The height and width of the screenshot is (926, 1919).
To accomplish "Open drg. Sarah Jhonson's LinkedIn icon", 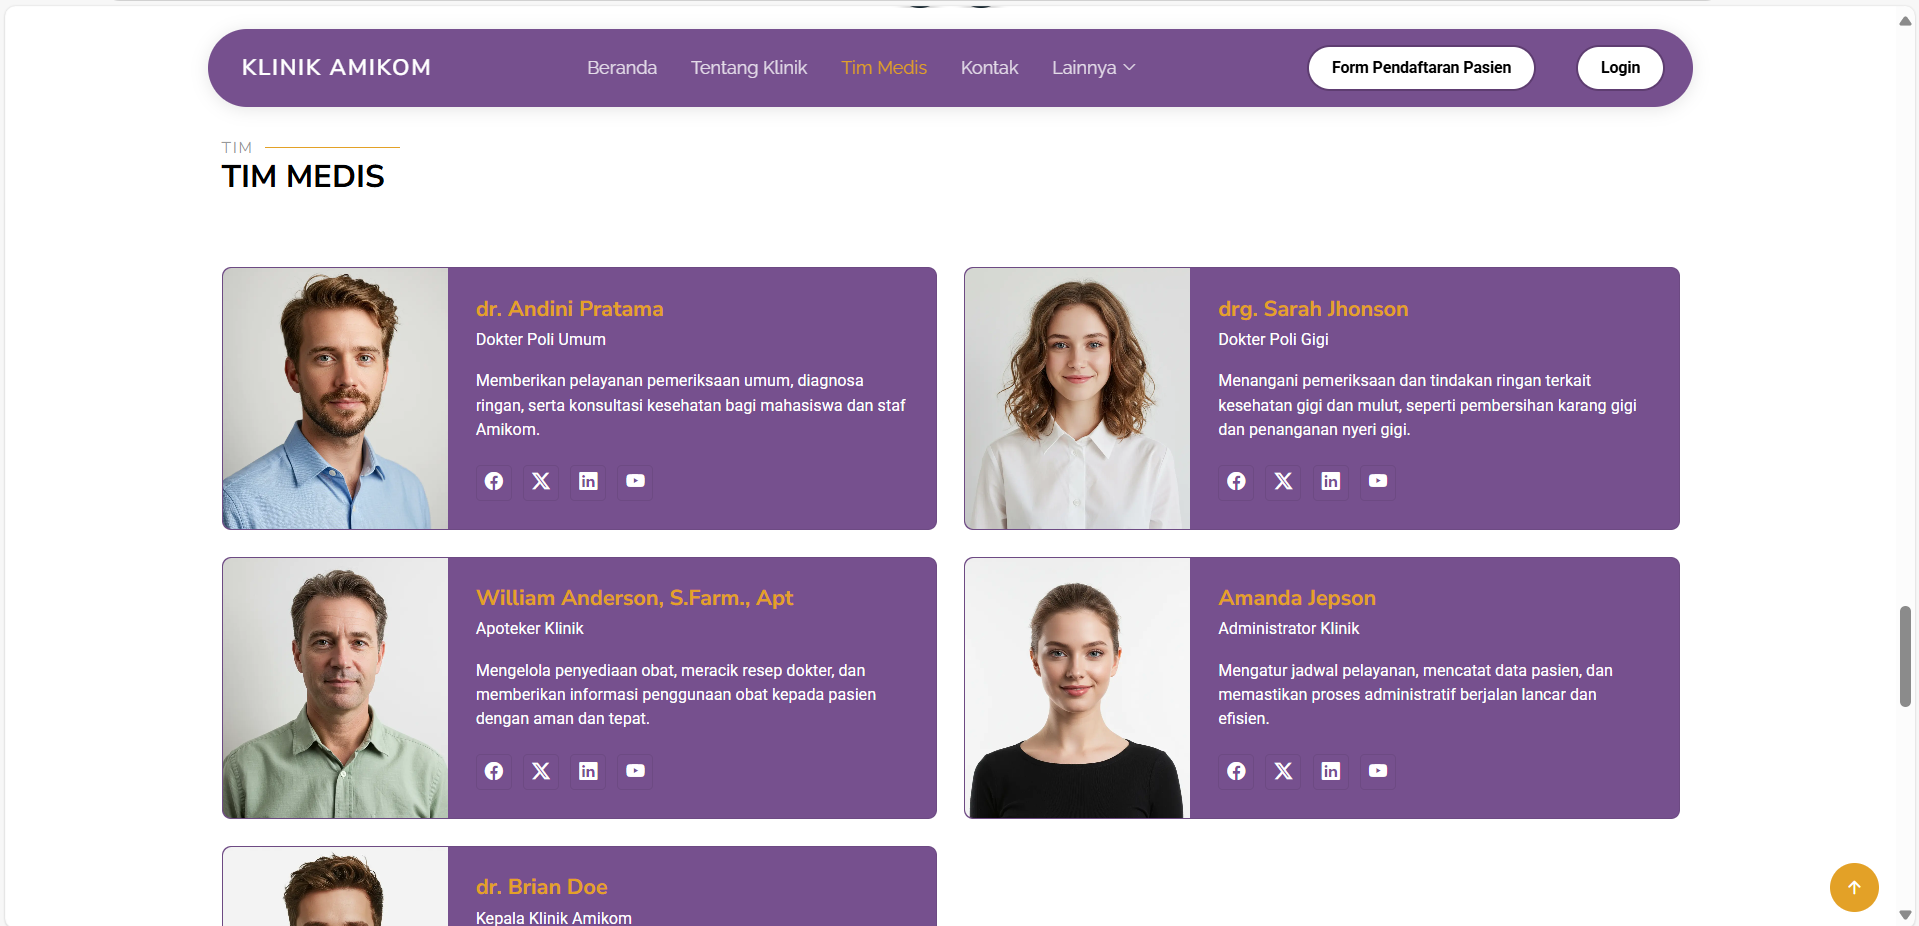I will tap(1330, 481).
